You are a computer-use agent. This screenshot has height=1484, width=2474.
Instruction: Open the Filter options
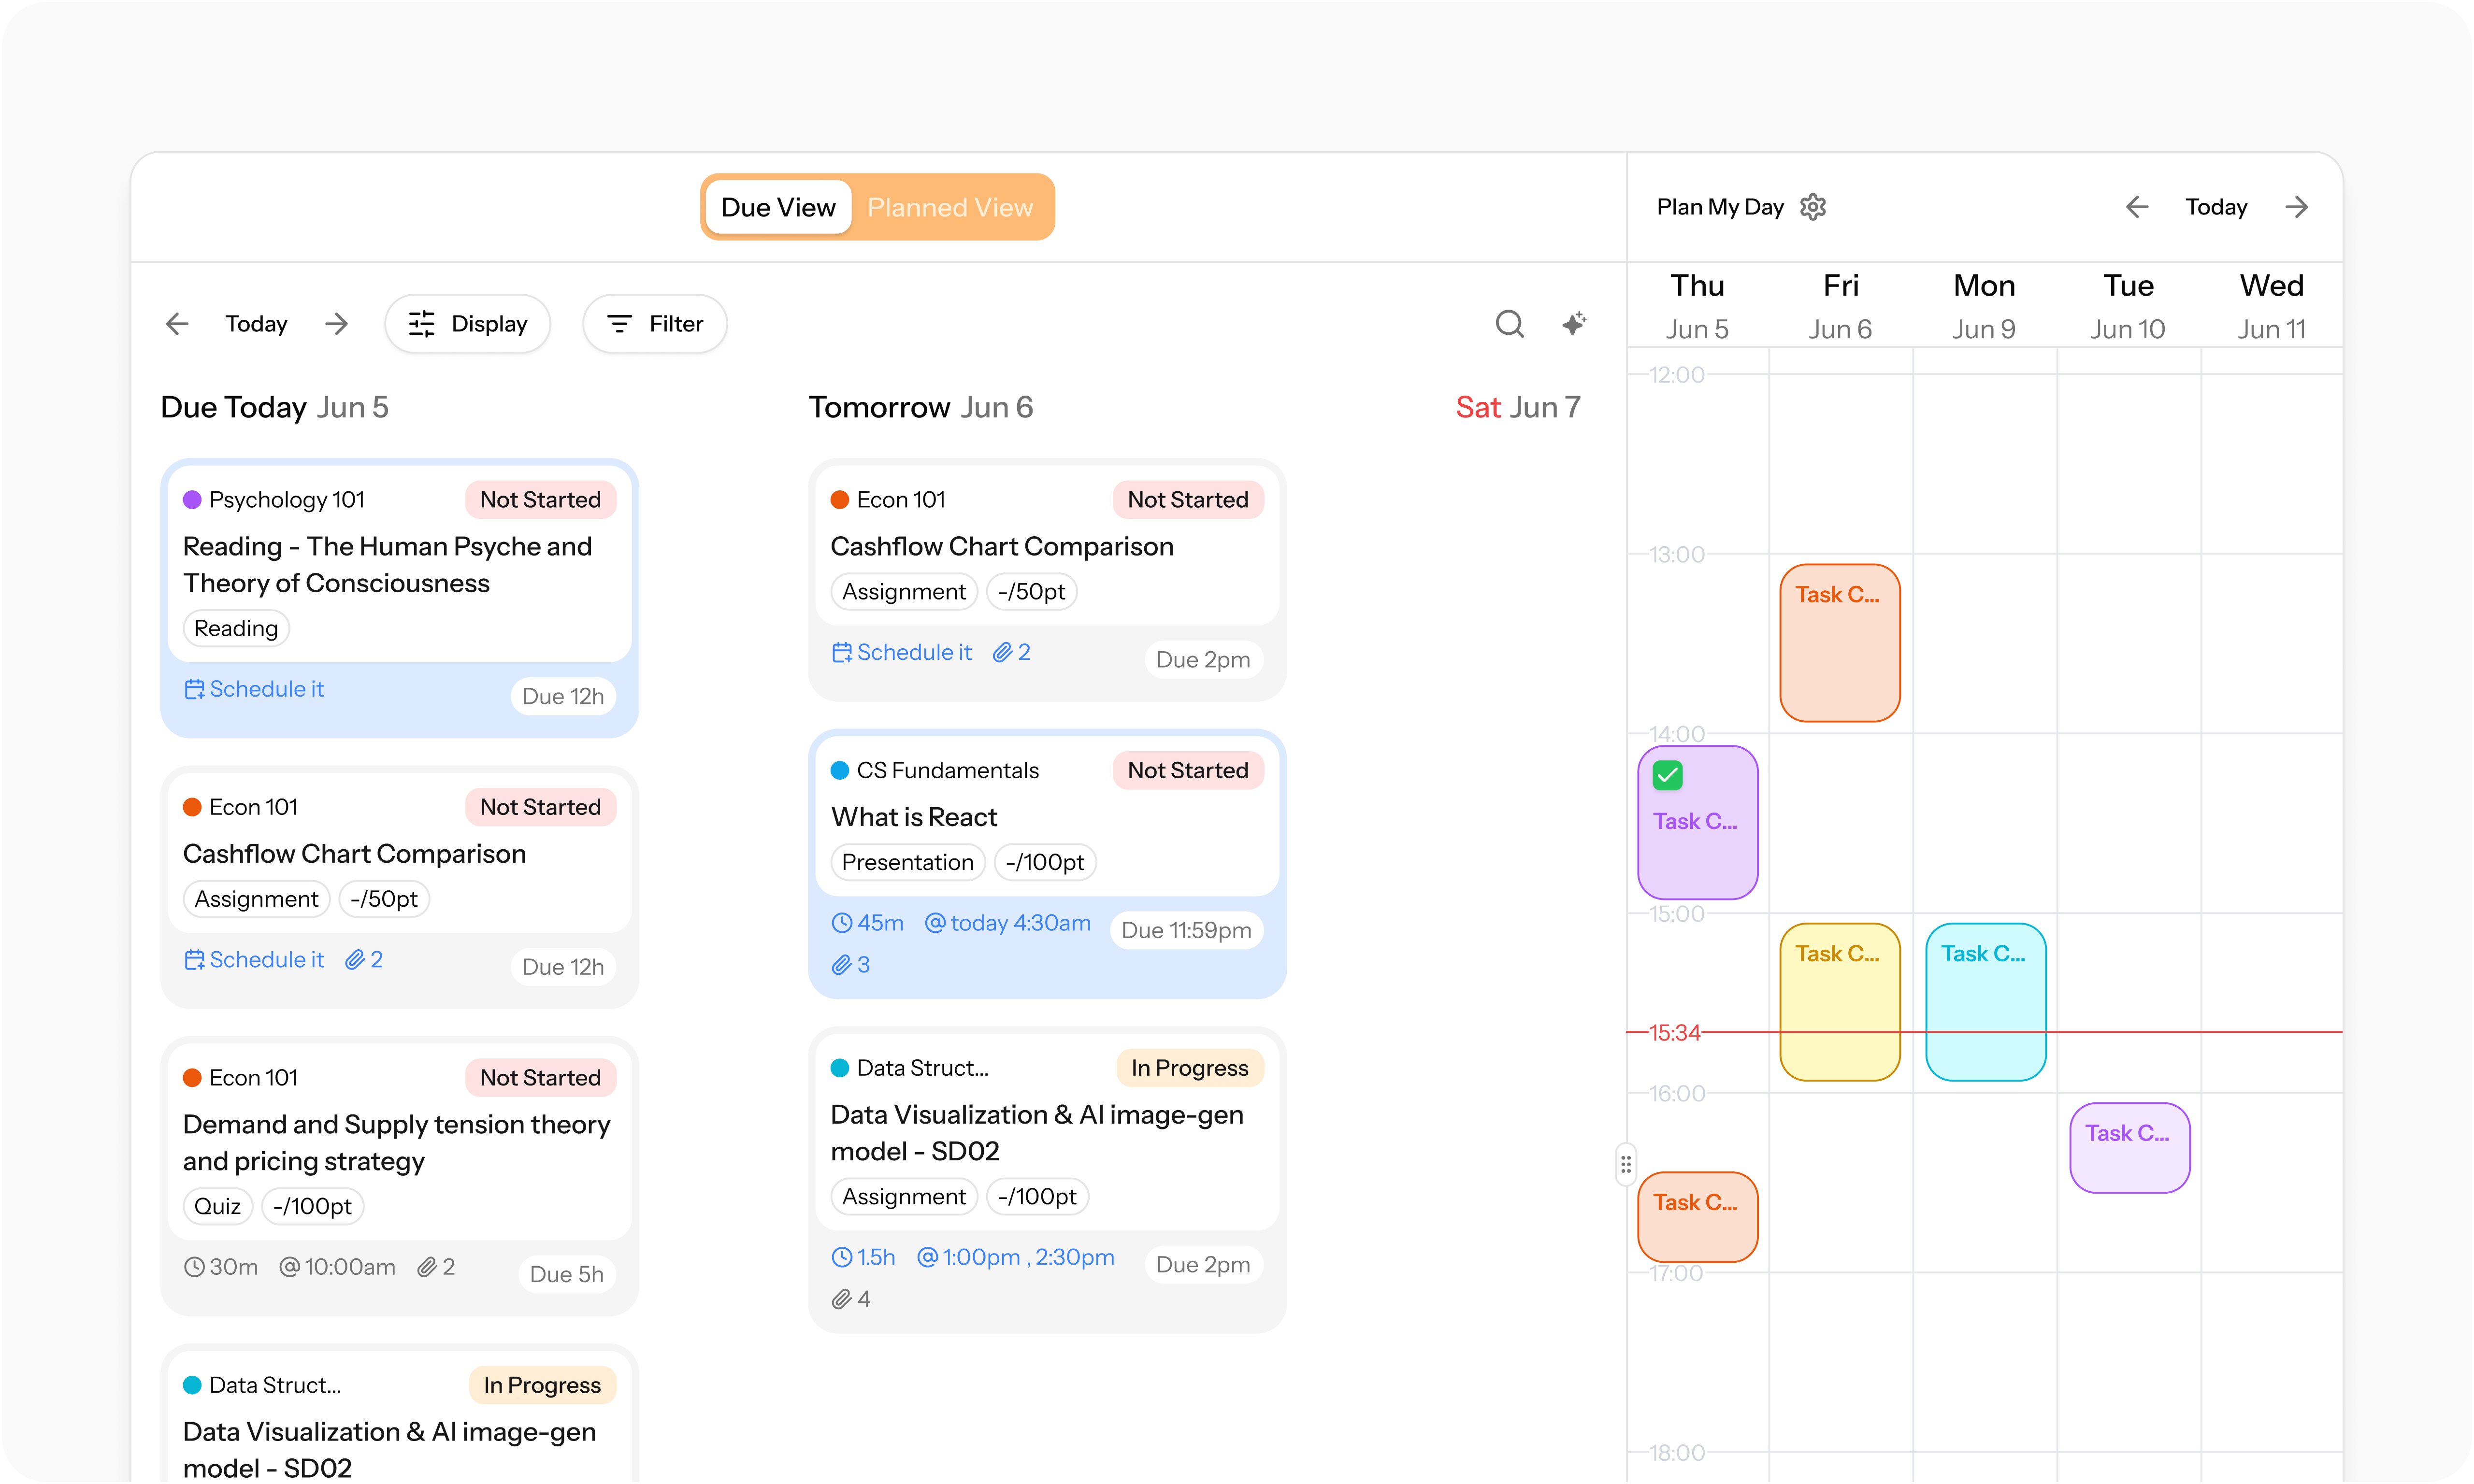(654, 323)
